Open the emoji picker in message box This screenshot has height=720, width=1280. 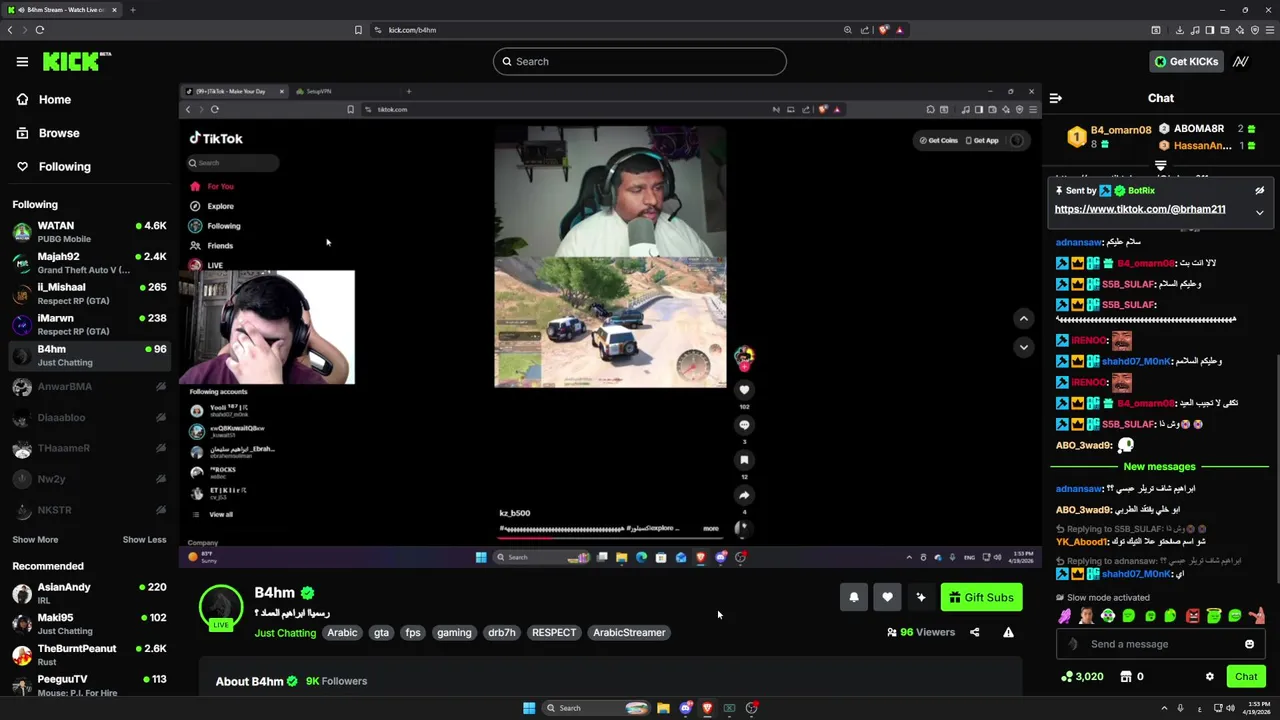coord(1249,644)
